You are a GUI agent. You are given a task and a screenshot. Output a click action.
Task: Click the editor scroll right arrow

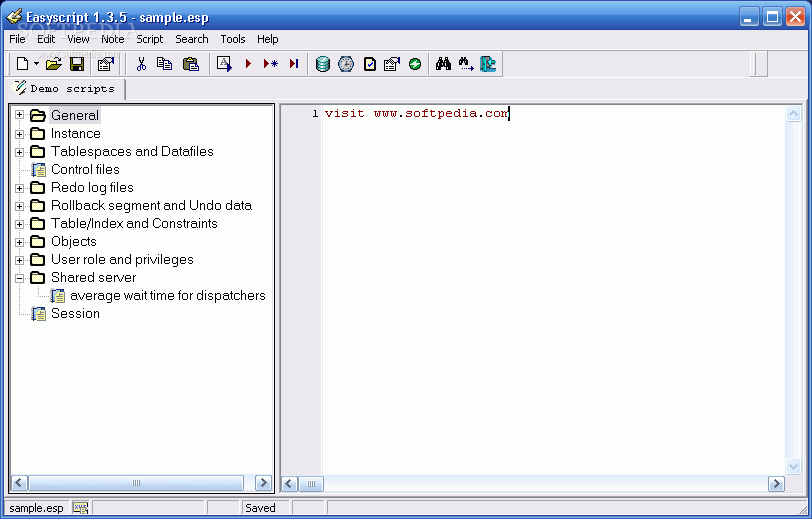coord(776,484)
